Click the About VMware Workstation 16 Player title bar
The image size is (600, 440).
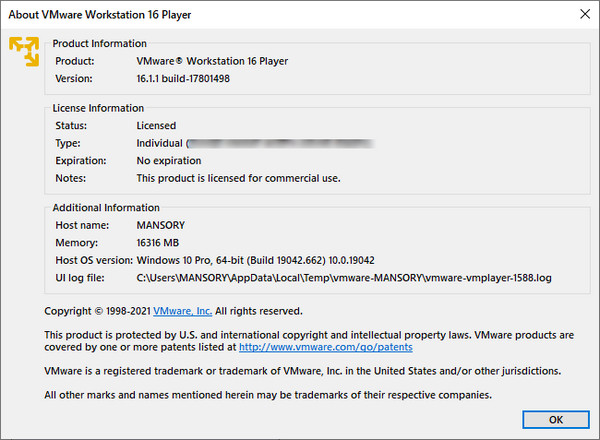tap(200, 13)
